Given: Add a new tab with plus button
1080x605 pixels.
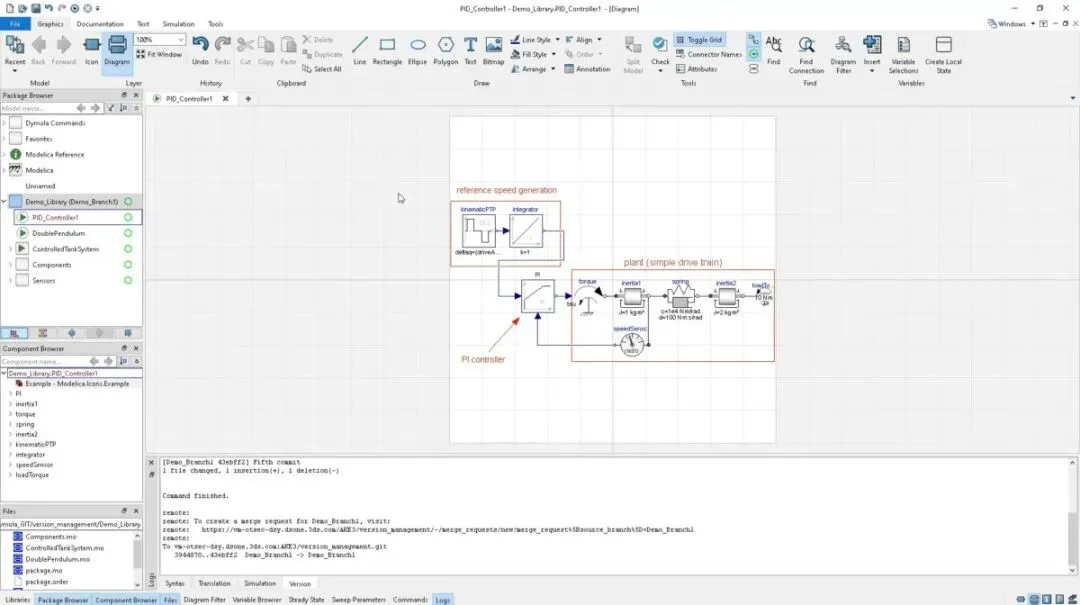Looking at the screenshot, I should pos(248,99).
